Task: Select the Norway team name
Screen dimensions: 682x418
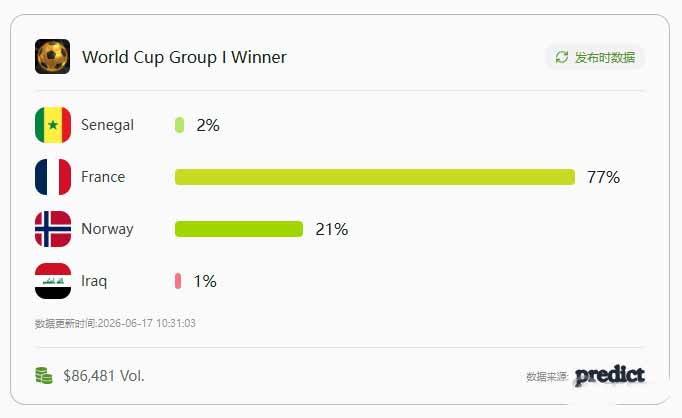Action: pyautogui.click(x=107, y=229)
